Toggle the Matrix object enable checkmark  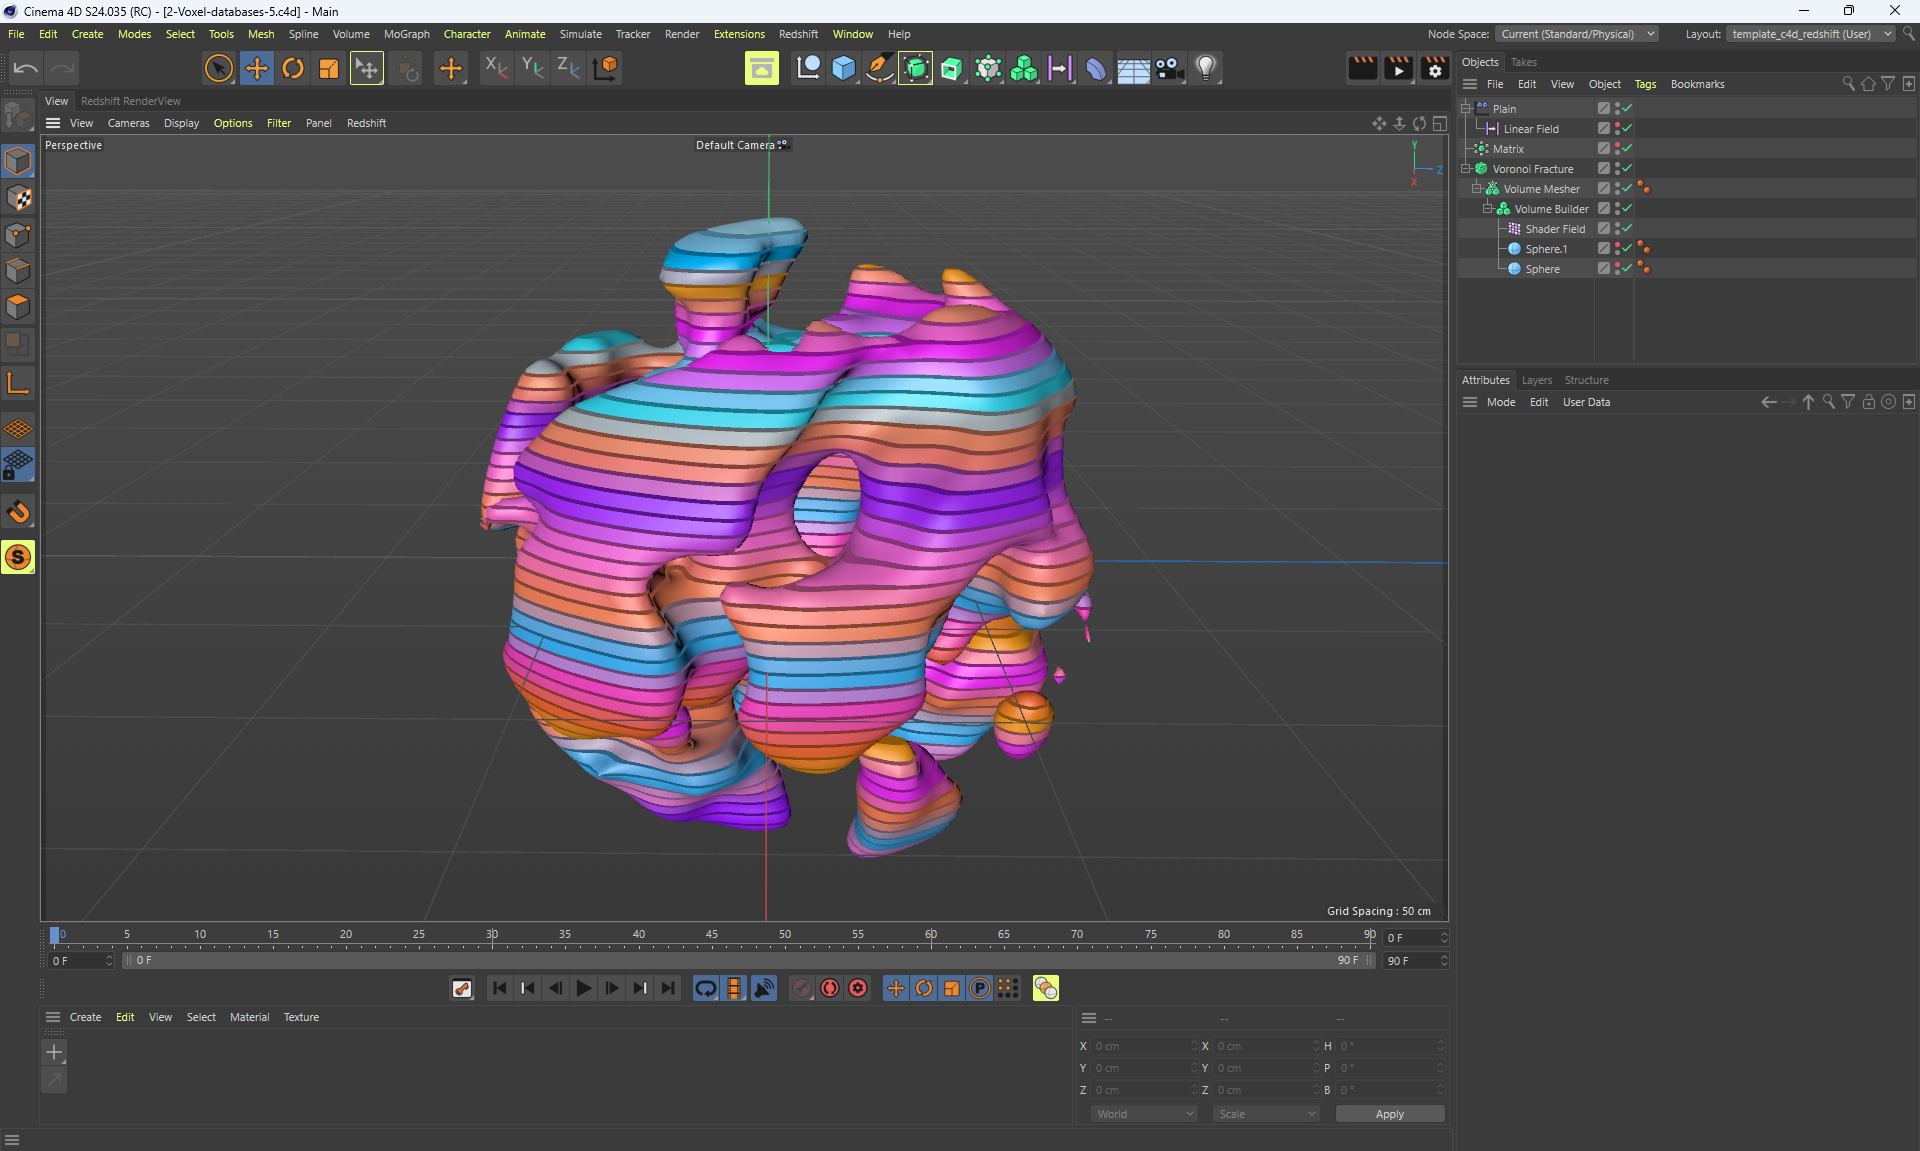coord(1627,148)
